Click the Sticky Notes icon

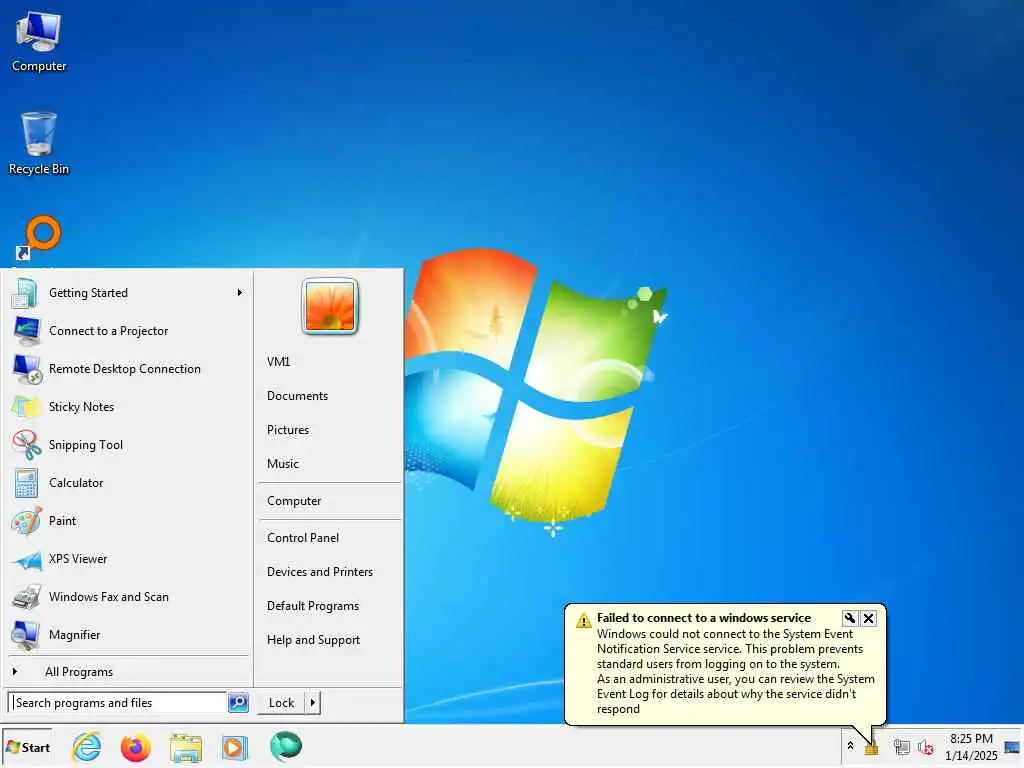point(26,407)
